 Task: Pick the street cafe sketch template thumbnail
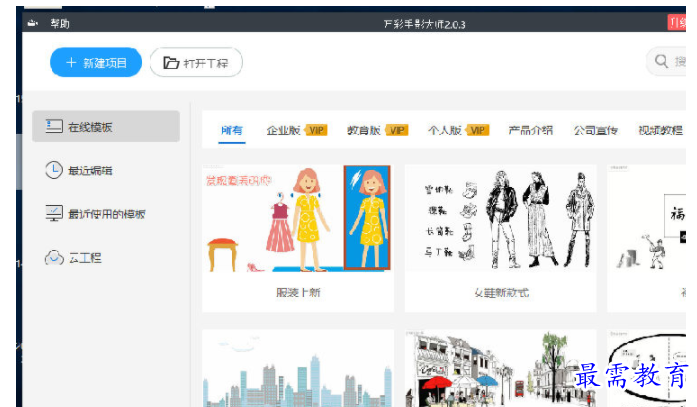[500, 370]
